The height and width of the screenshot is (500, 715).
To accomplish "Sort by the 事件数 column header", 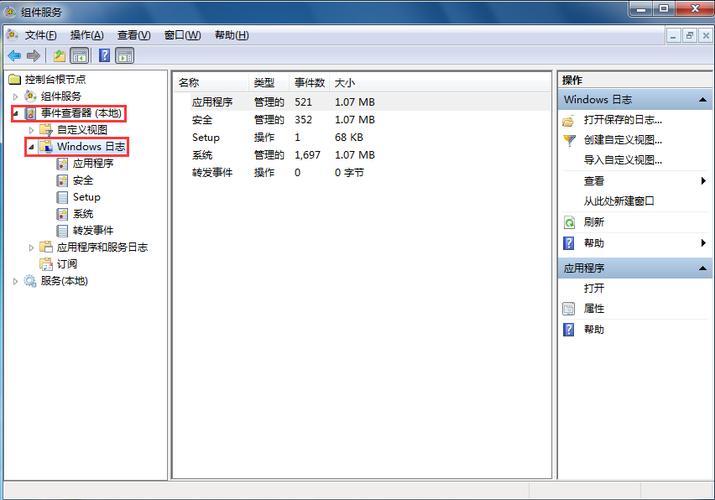I will [310, 82].
